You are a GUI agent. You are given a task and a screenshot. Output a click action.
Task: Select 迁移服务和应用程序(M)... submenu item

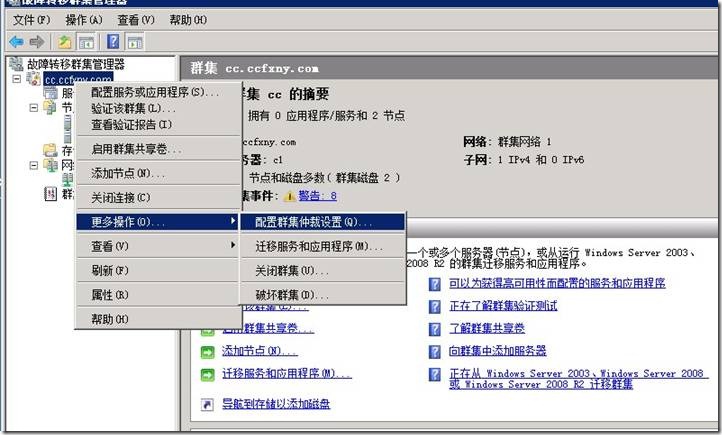323,246
